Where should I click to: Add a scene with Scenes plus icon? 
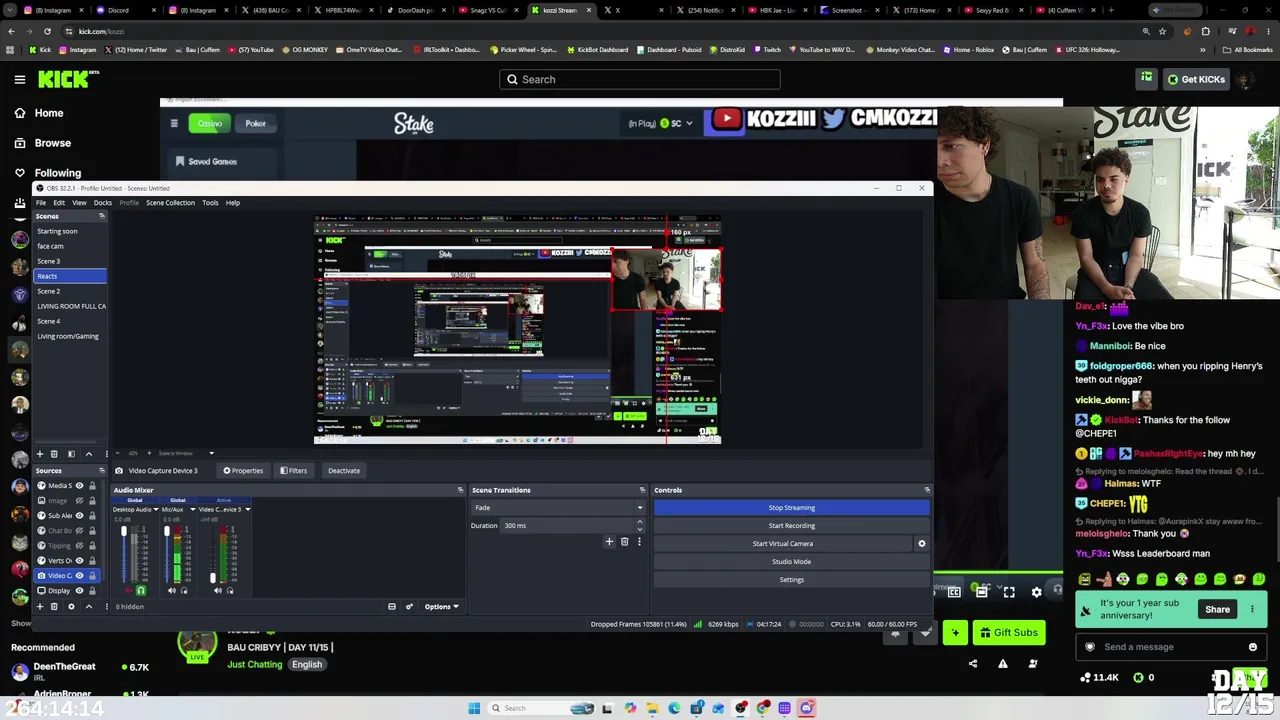pyautogui.click(x=40, y=454)
